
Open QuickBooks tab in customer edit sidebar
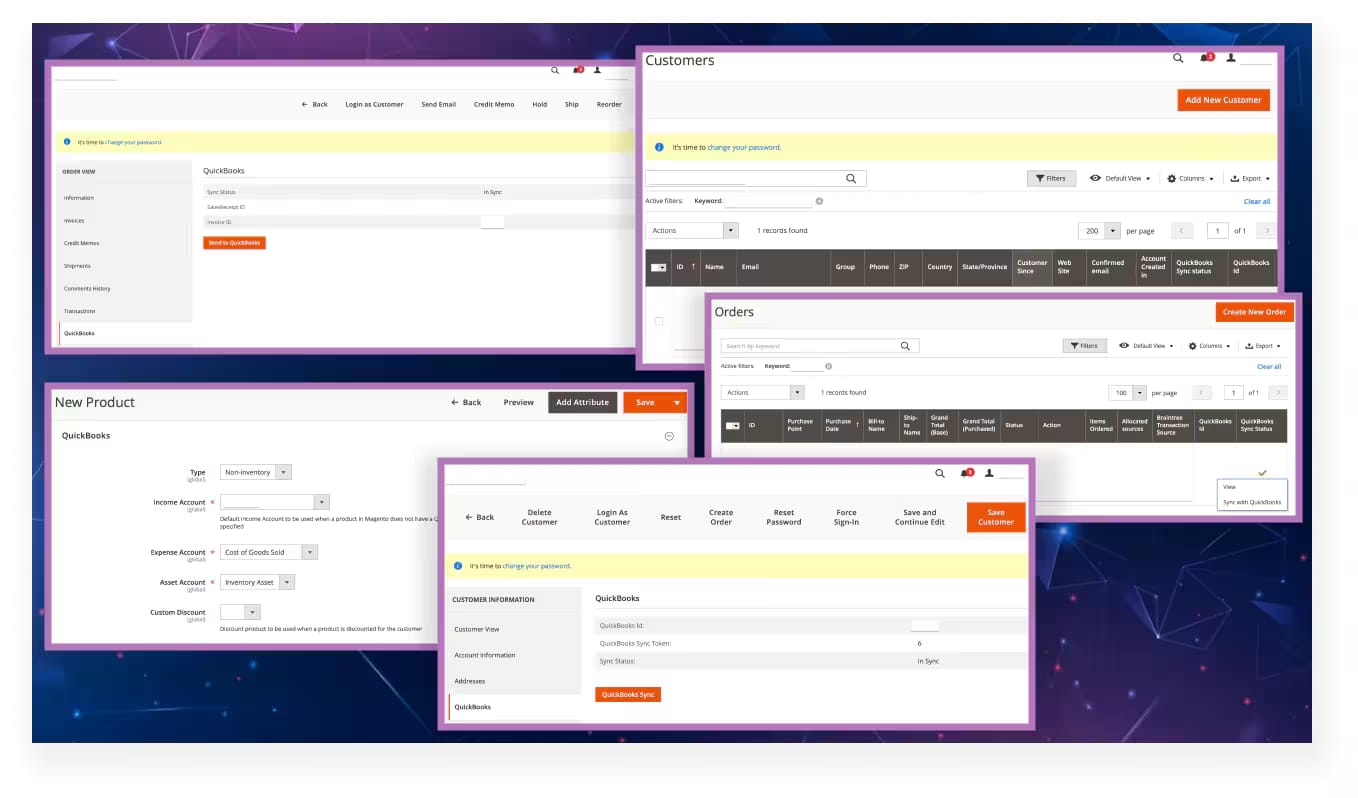point(473,707)
